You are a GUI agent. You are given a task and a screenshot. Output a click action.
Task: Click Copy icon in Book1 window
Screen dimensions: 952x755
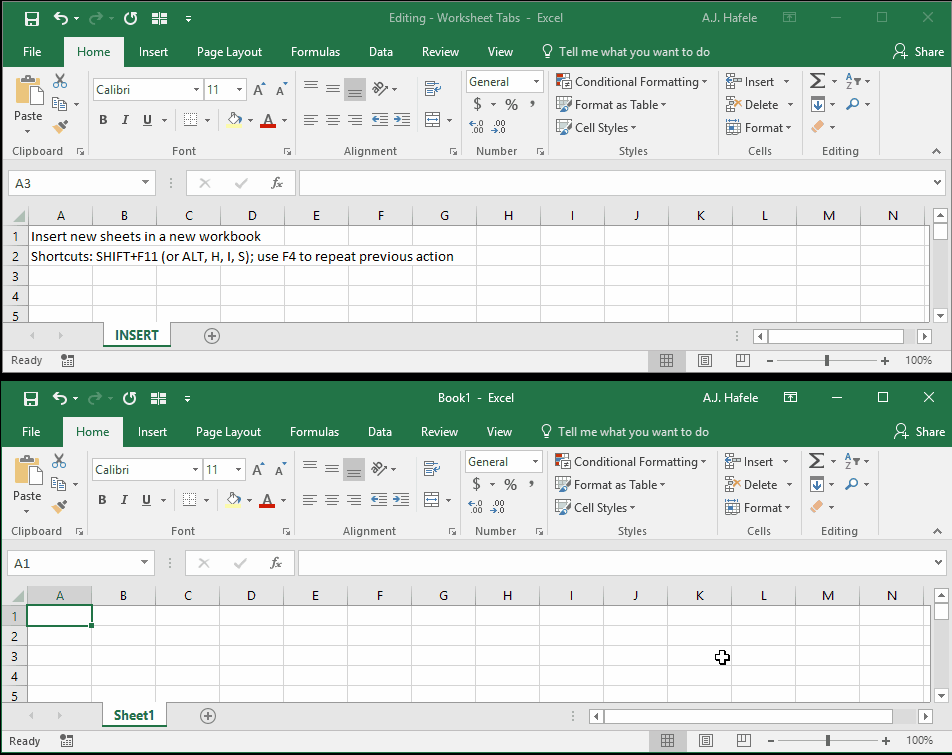point(58,484)
